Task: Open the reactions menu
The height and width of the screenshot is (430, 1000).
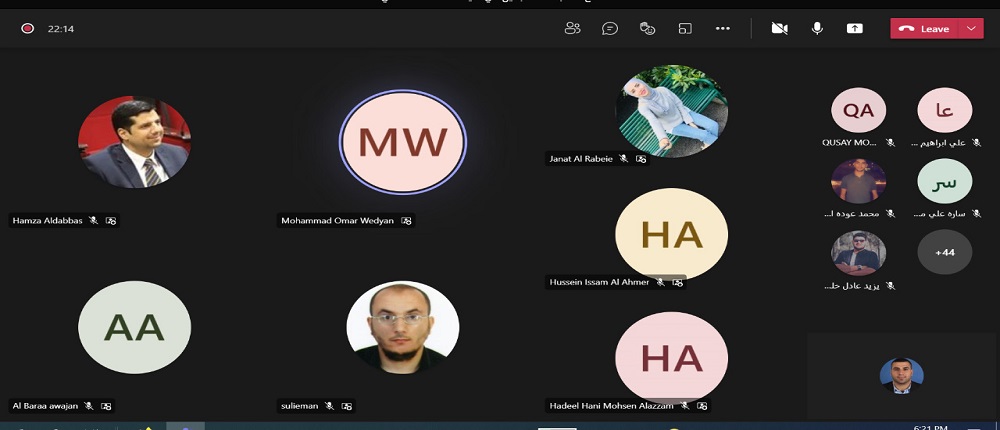Action: (x=647, y=29)
